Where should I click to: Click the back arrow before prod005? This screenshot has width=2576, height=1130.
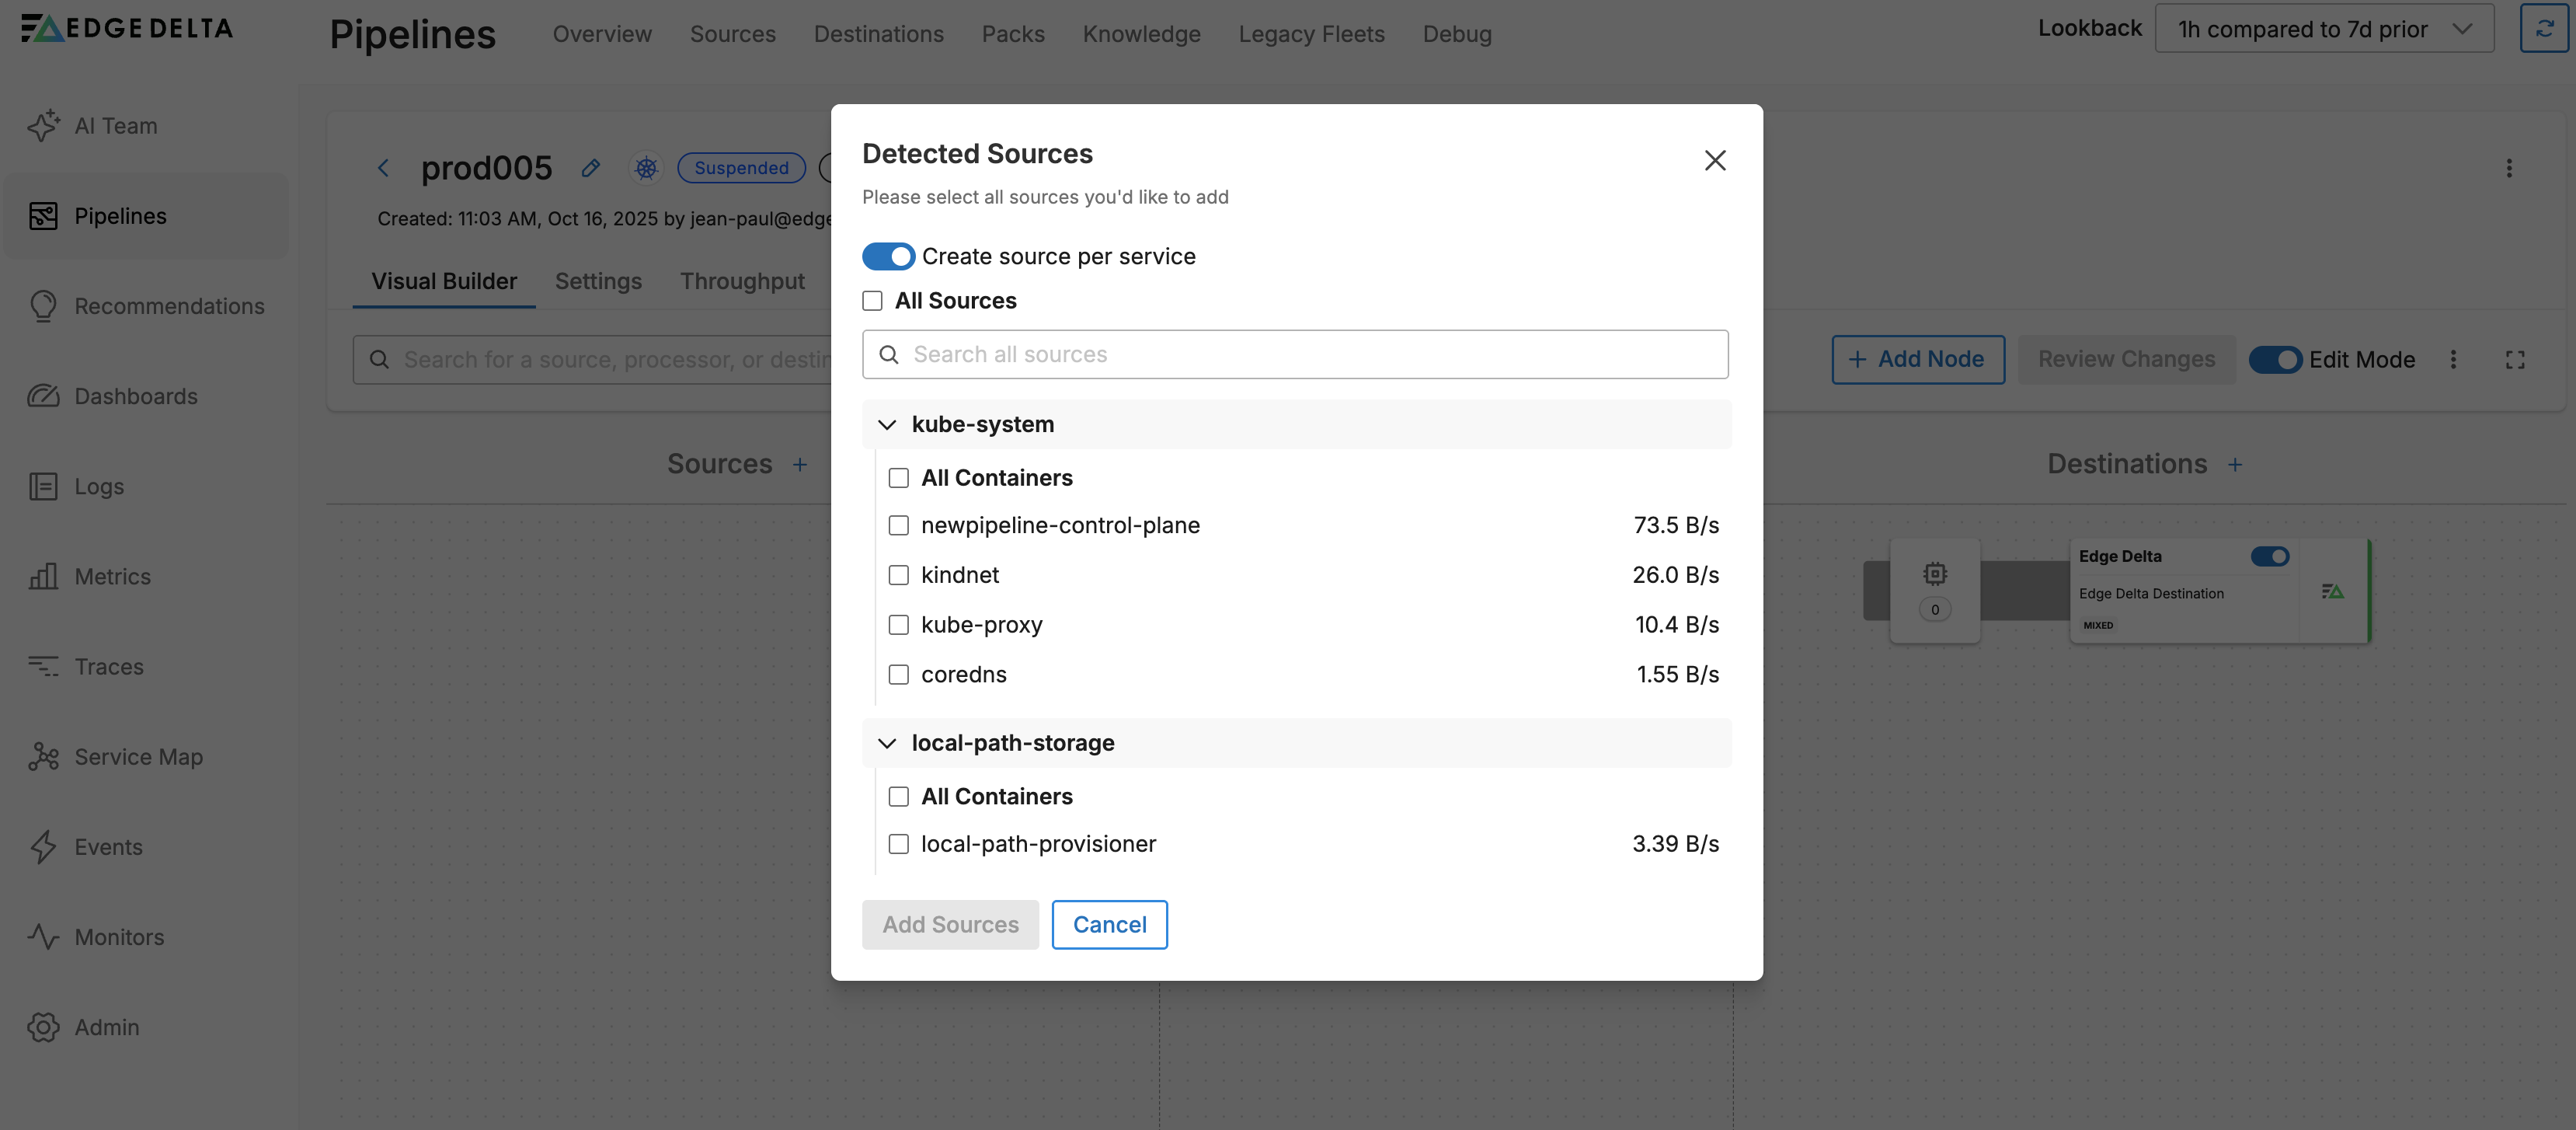(383, 168)
